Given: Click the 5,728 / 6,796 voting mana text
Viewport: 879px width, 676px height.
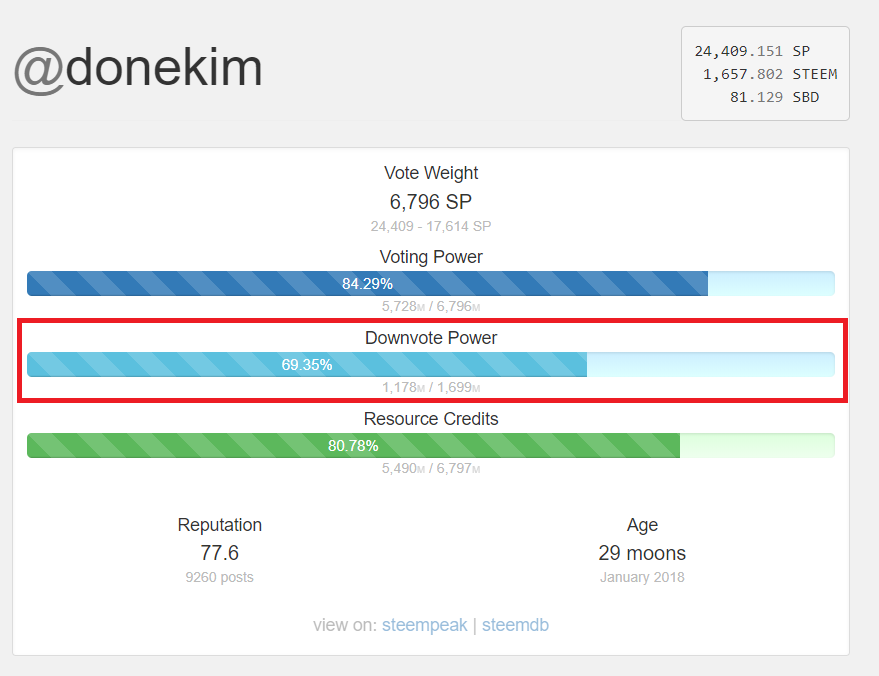Looking at the screenshot, I should pyautogui.click(x=431, y=307).
